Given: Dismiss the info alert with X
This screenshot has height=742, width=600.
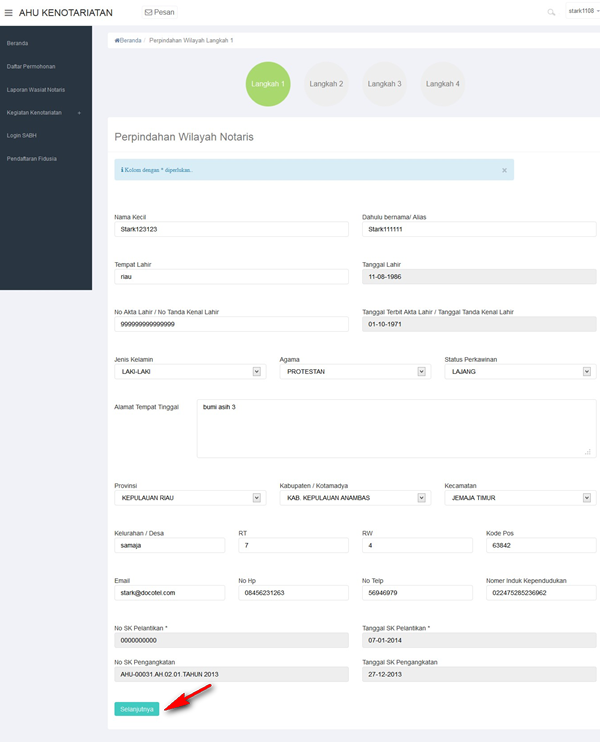Looking at the screenshot, I should (504, 170).
